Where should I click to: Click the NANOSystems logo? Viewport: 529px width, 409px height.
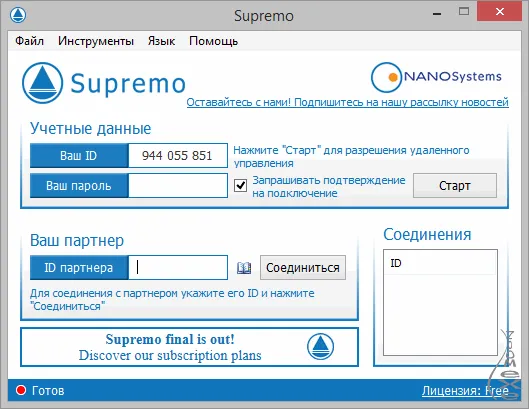(436, 77)
